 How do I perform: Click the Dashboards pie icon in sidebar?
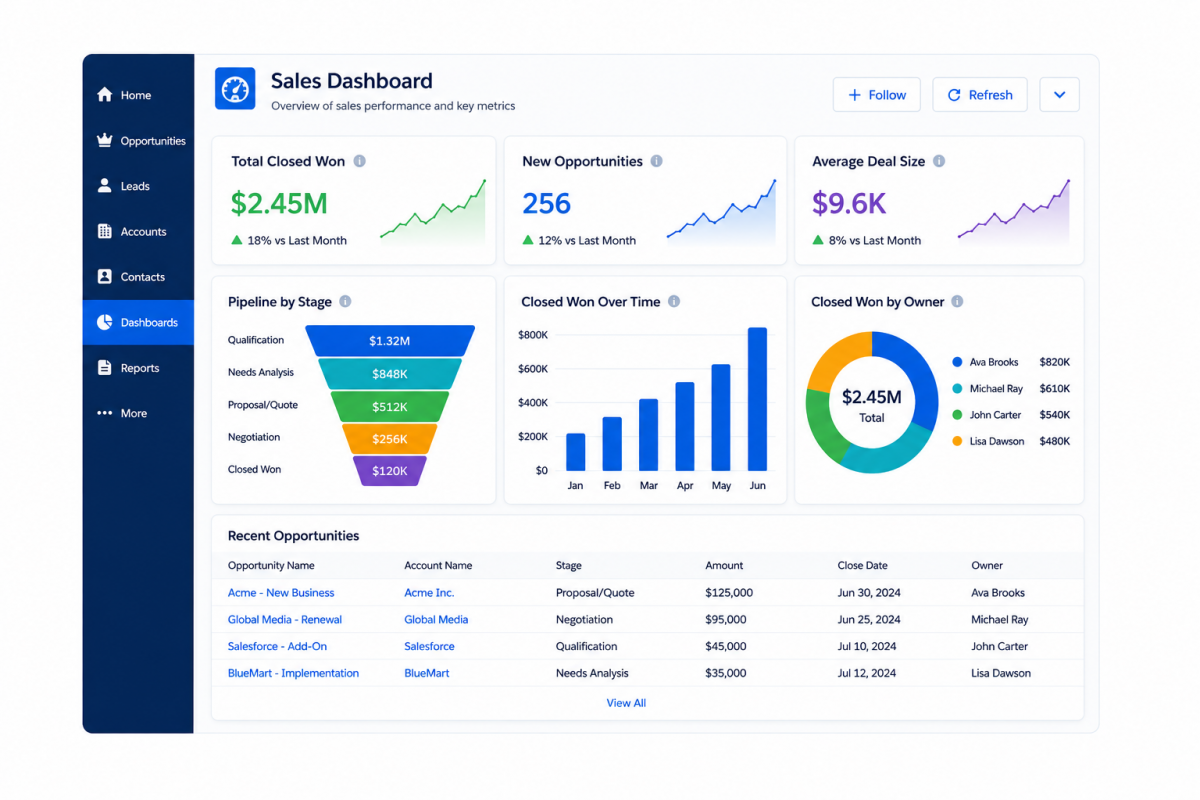pos(104,322)
